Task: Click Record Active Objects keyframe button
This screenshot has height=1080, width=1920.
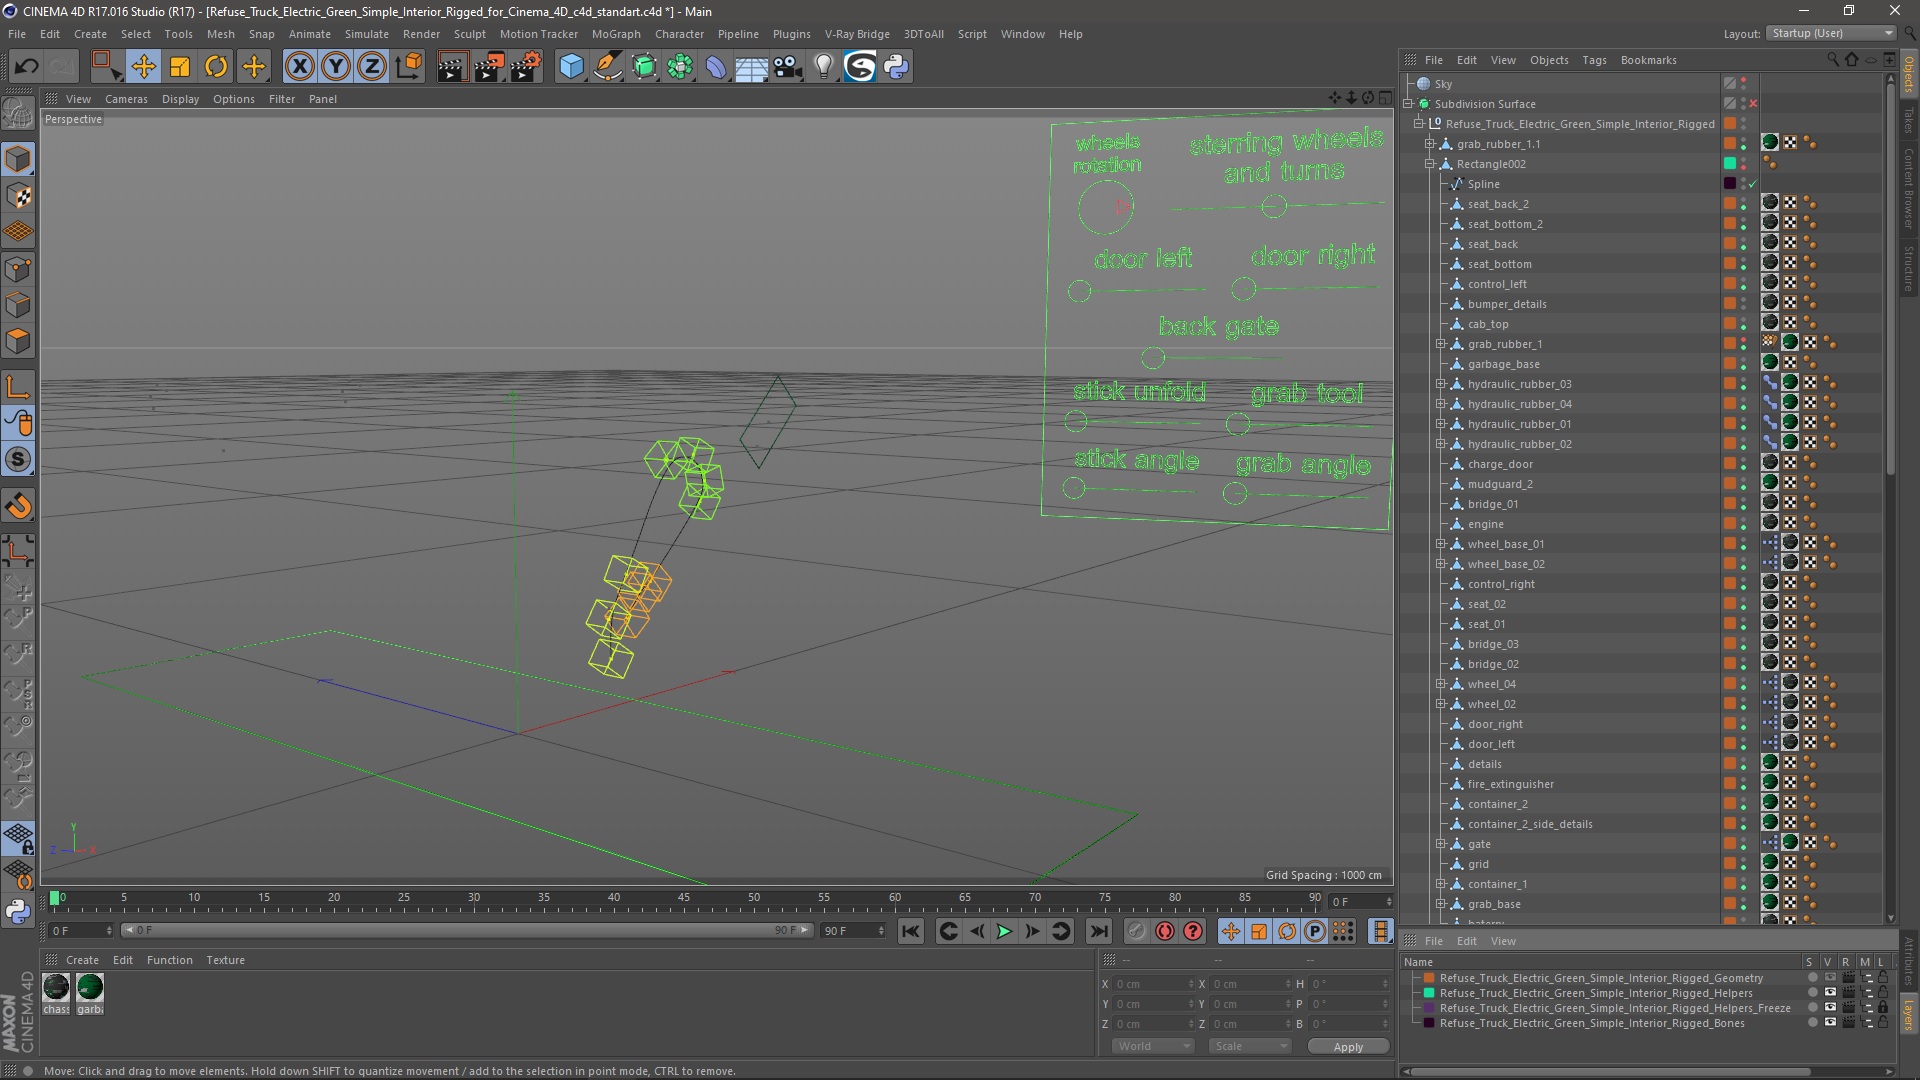Action: (1136, 931)
